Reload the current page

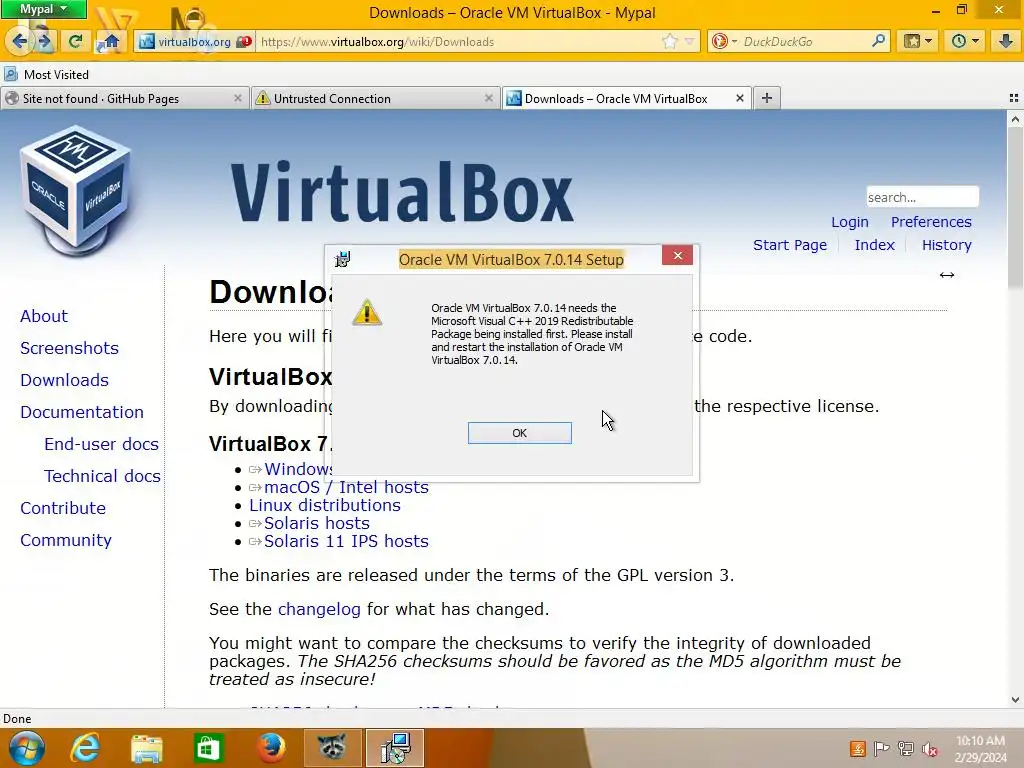[74, 41]
